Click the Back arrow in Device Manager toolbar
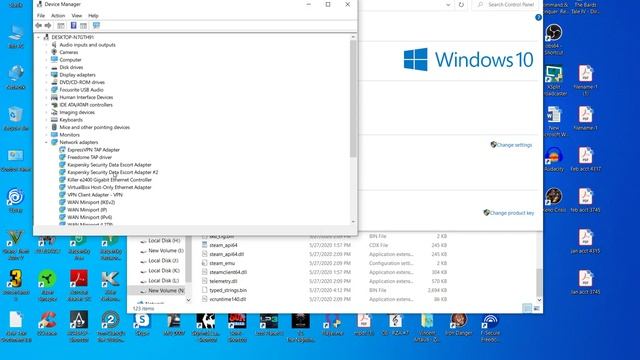Image resolution: width=640 pixels, height=360 pixels. (38, 25)
